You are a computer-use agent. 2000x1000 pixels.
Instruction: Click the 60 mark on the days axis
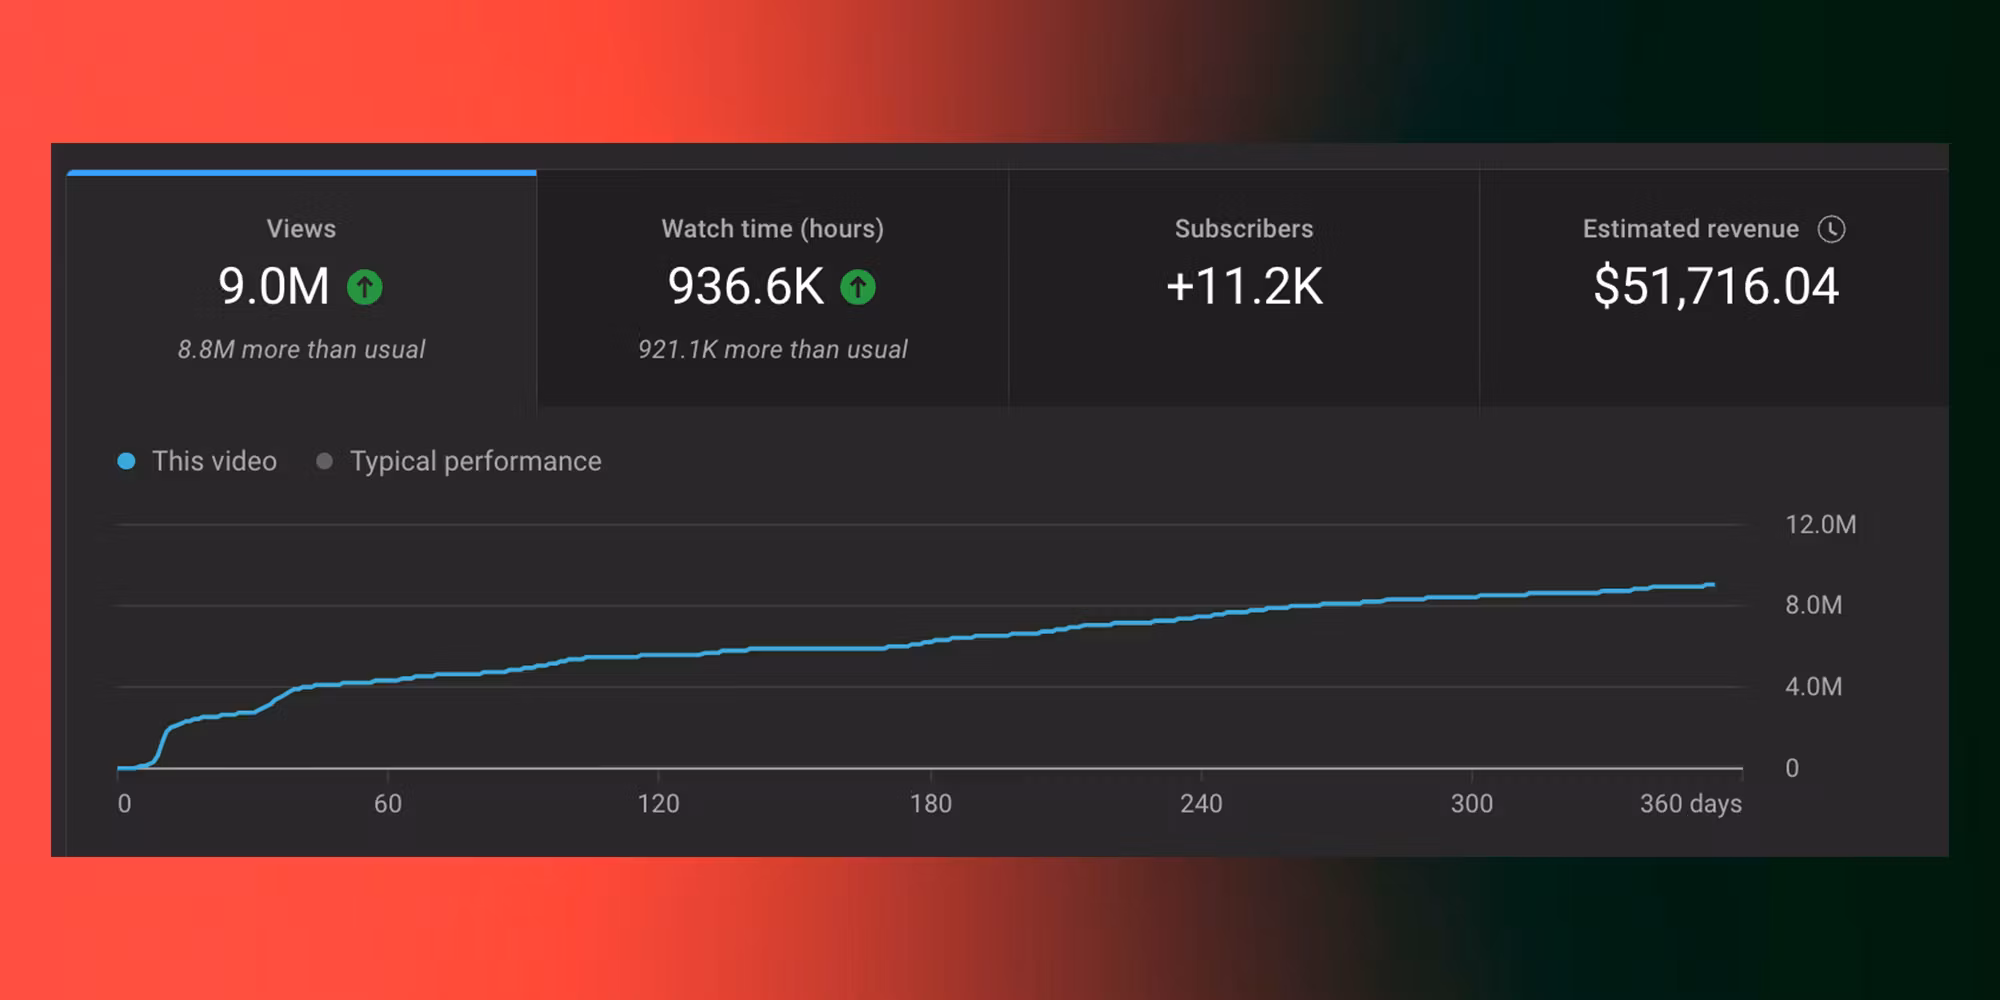(387, 803)
